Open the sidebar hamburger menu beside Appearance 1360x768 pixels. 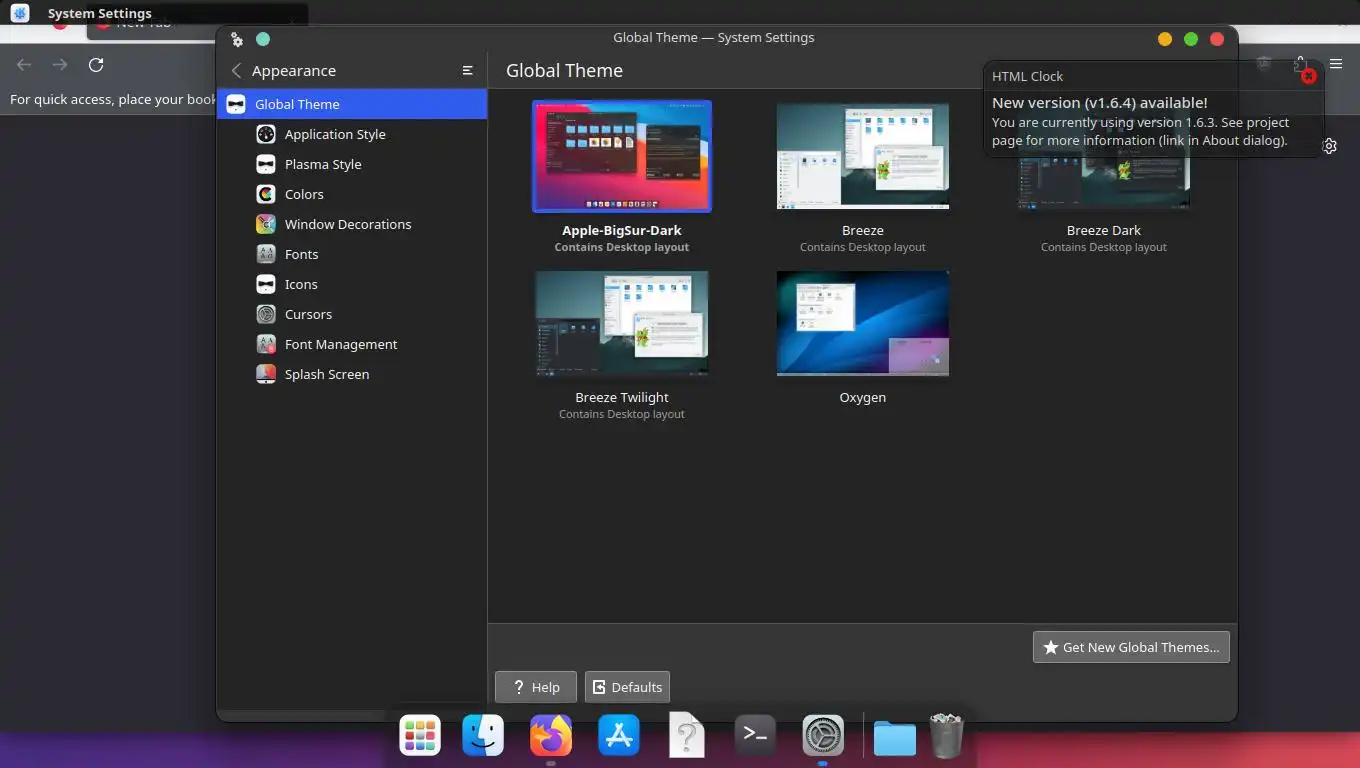(x=467, y=71)
